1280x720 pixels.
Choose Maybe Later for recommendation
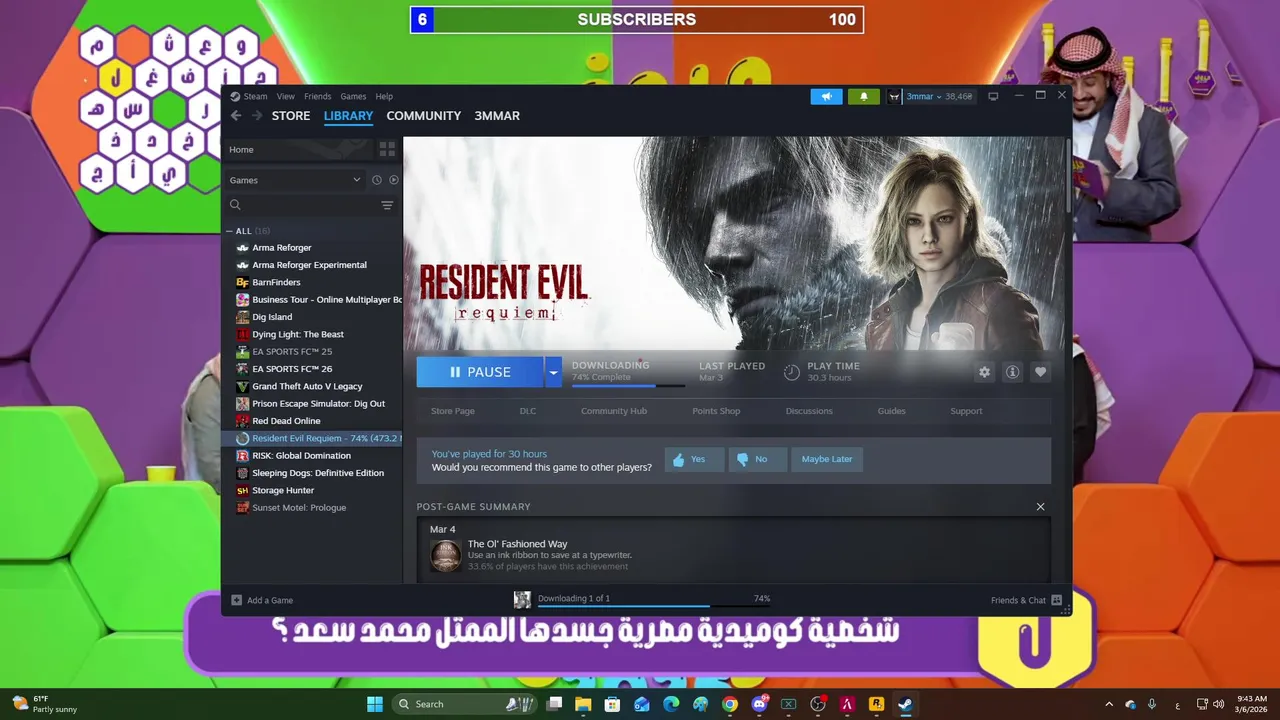click(827, 459)
